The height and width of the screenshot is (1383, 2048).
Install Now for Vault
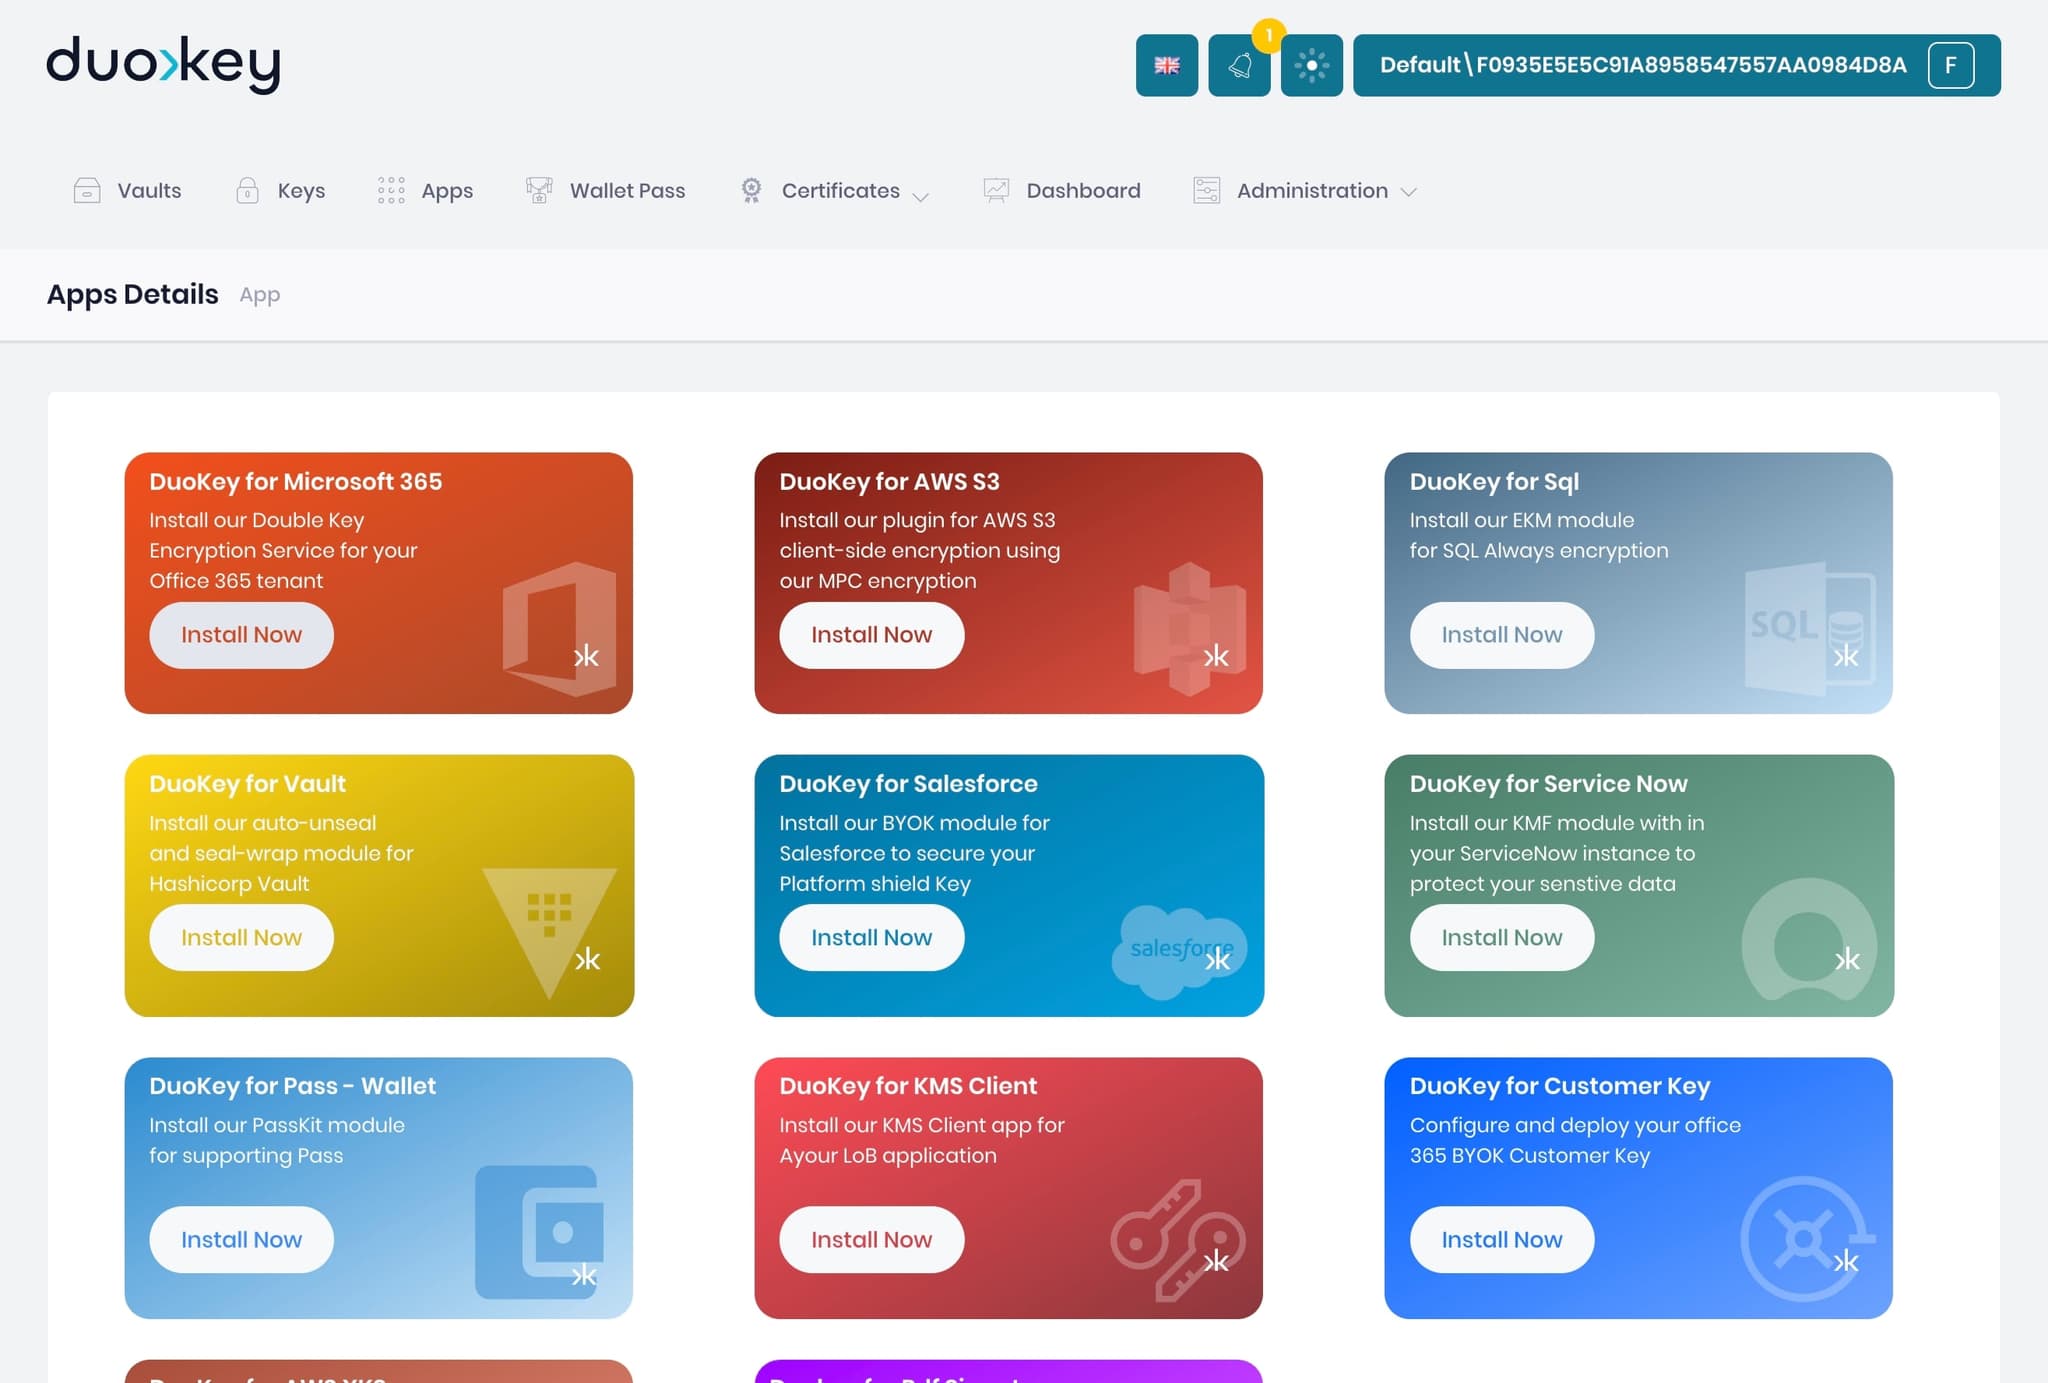(241, 937)
